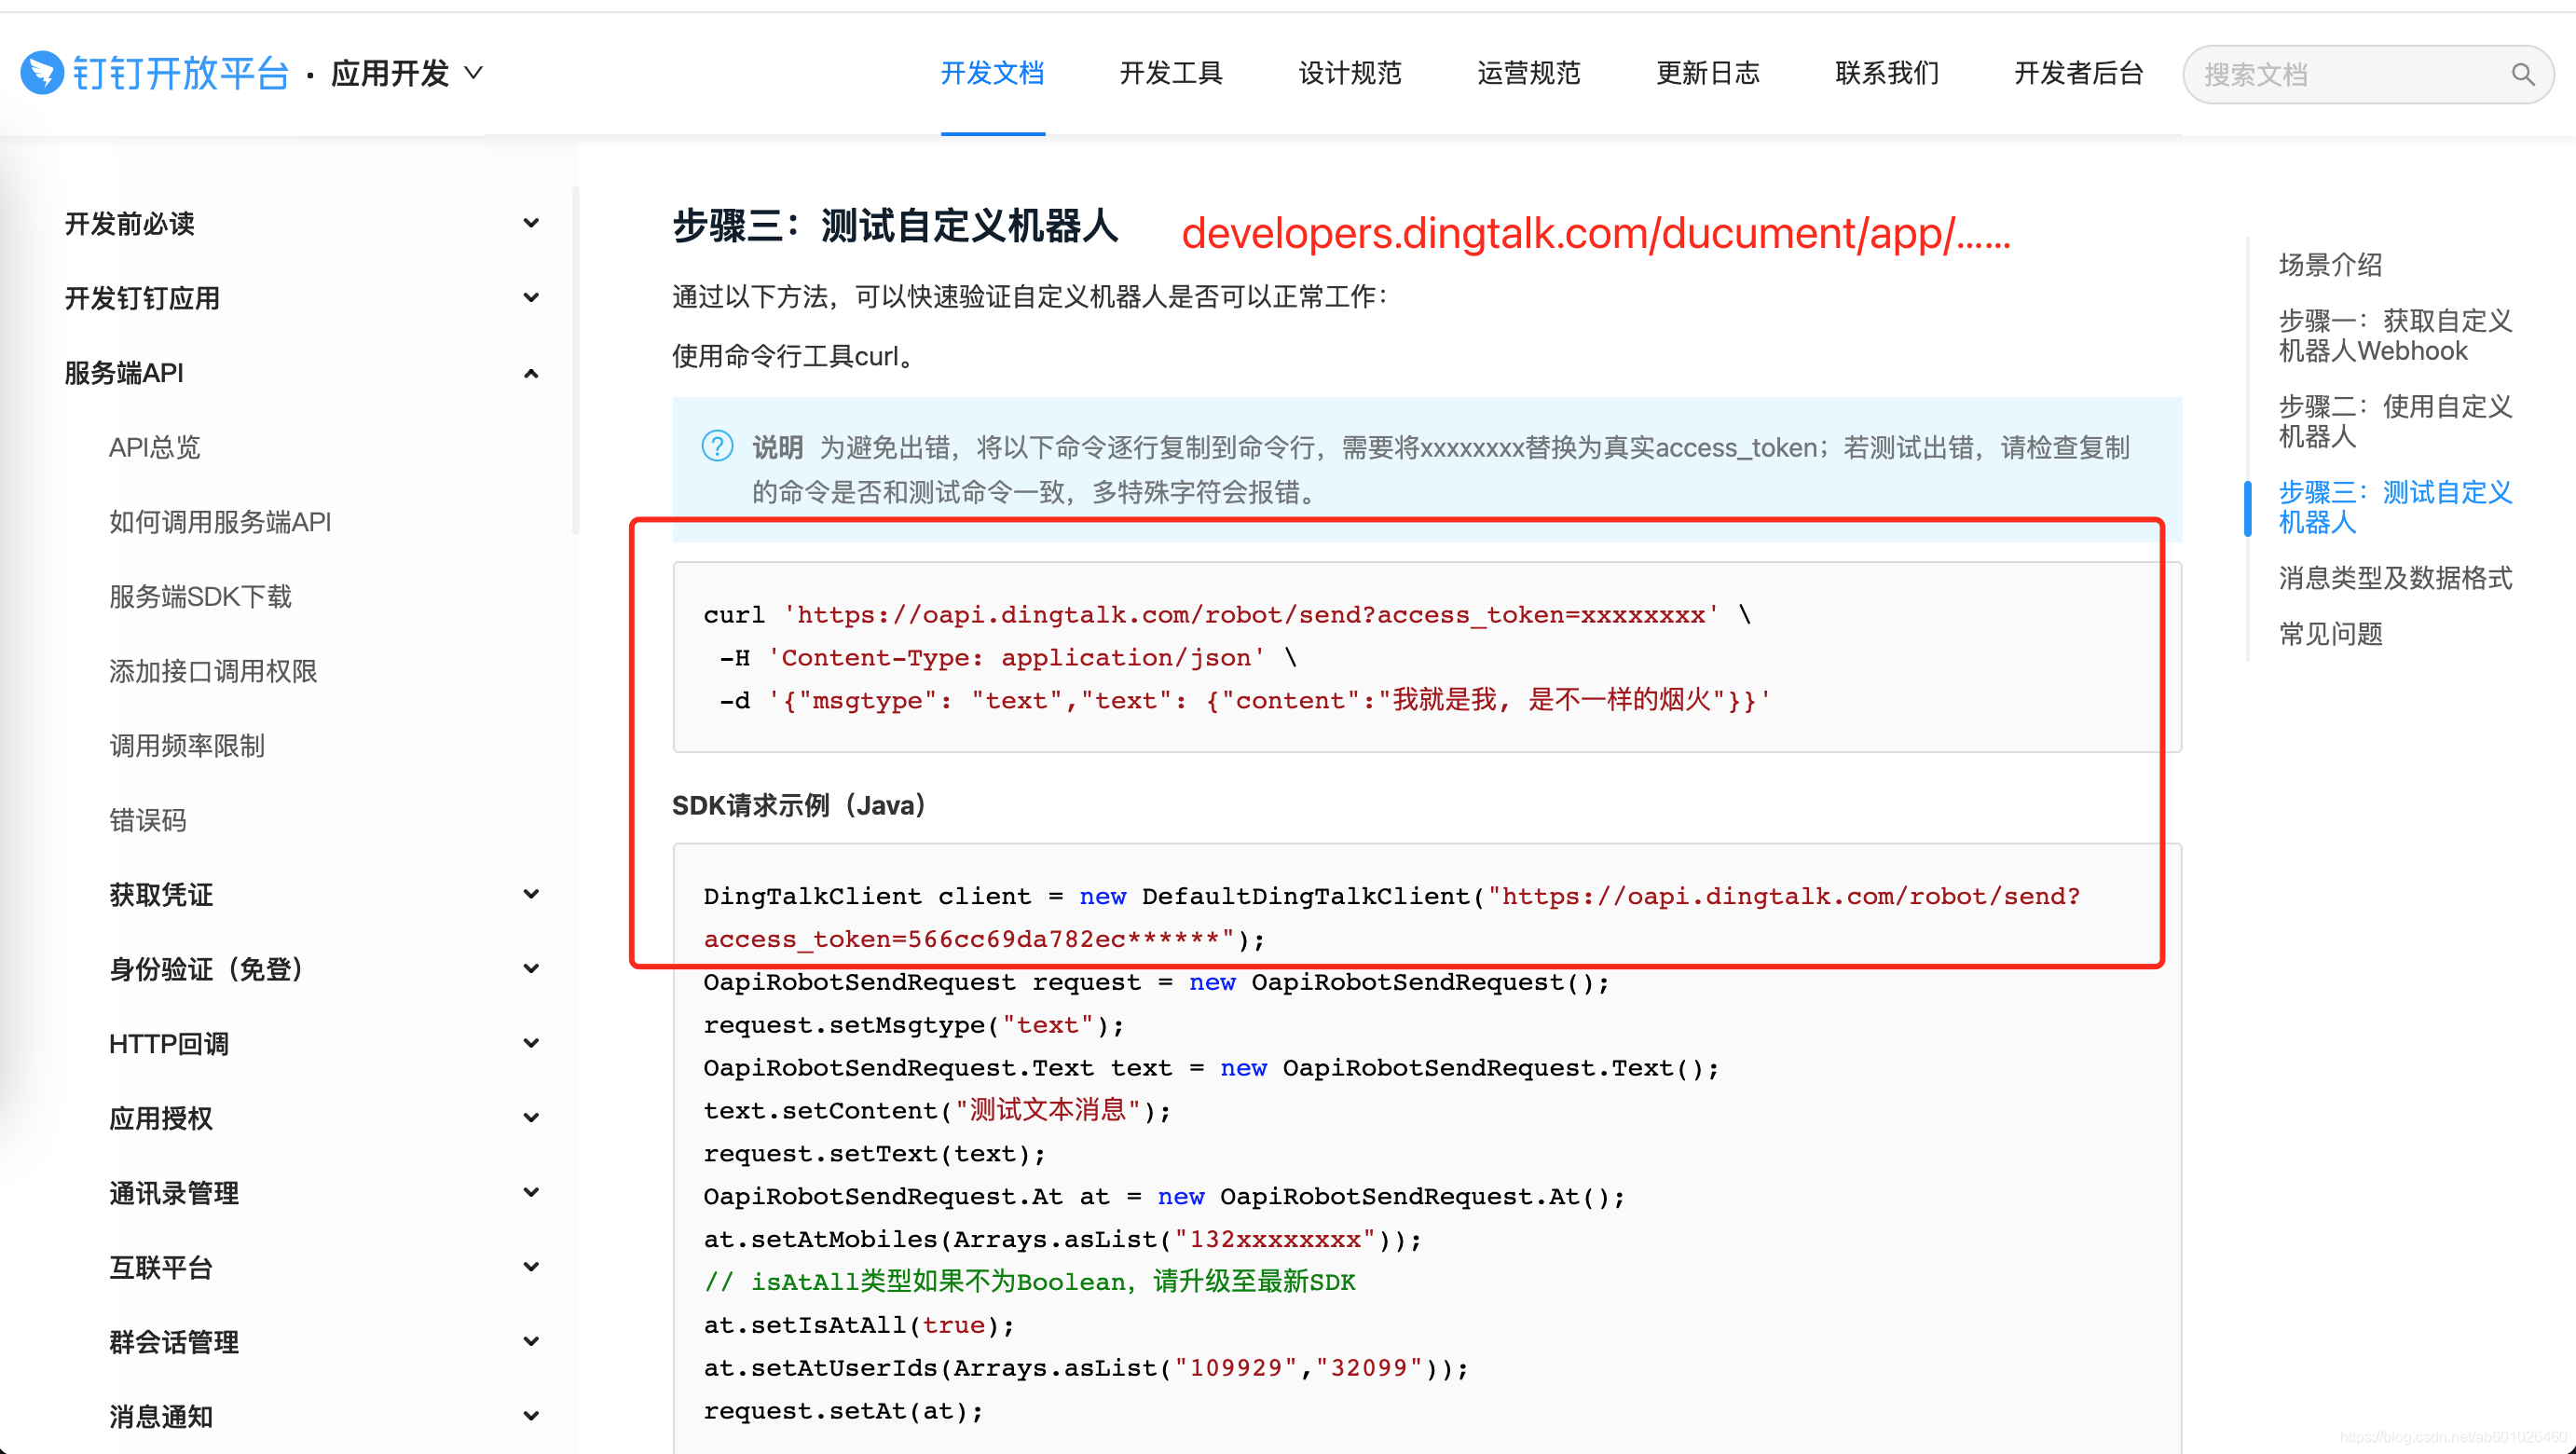Switch to the 开发文档 tab

click(992, 73)
